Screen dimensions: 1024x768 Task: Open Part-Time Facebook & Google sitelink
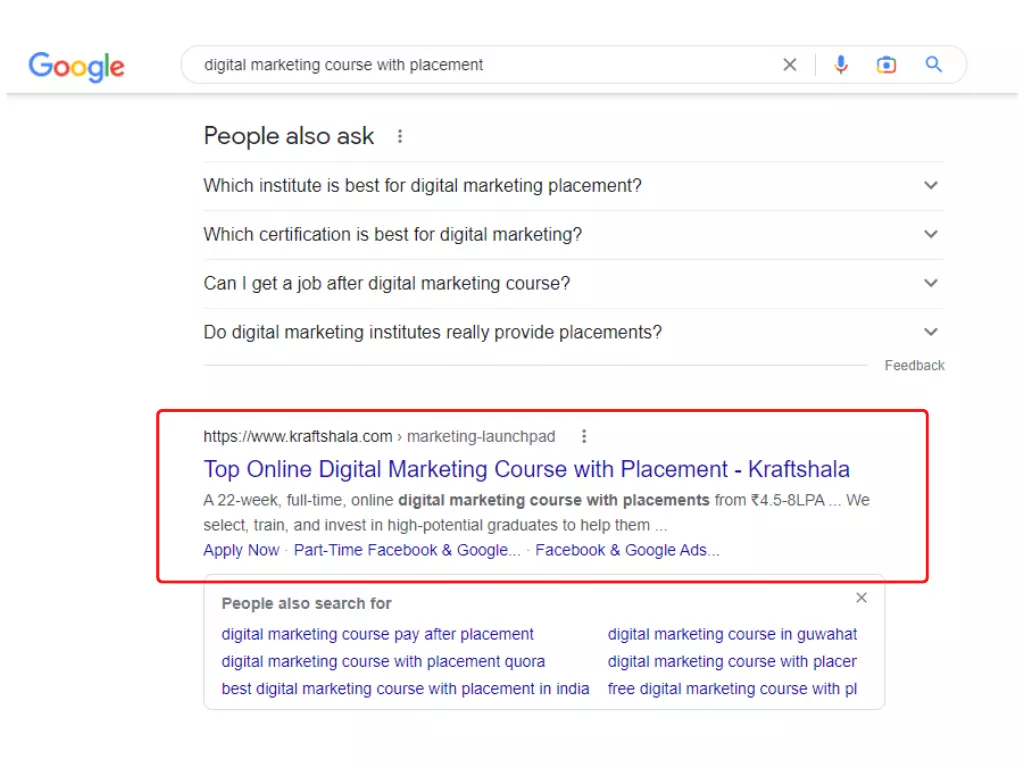[407, 550]
